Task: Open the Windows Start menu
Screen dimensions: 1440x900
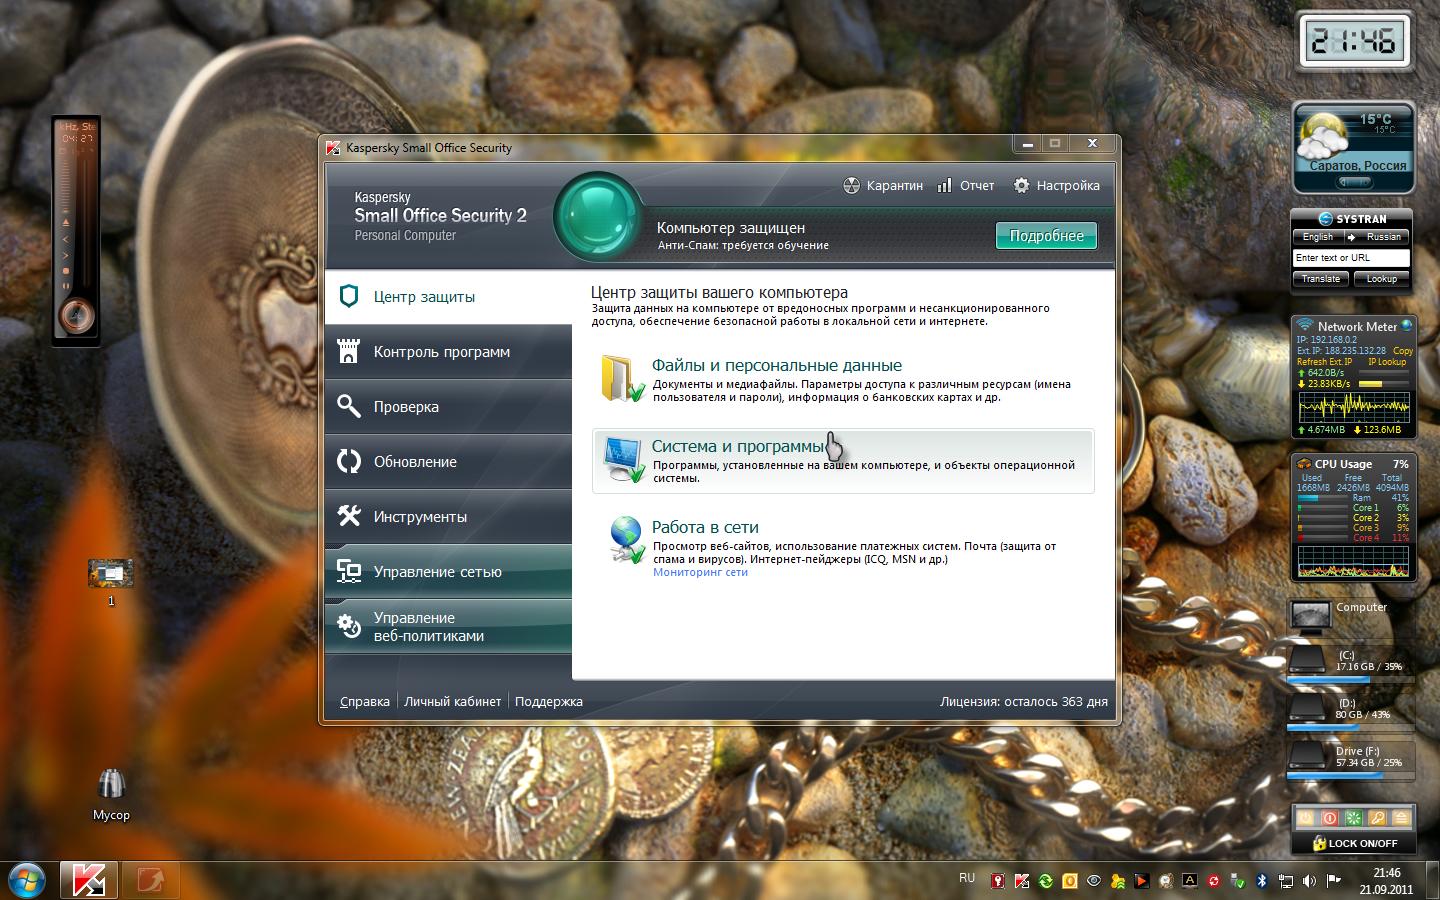Action: 26,880
